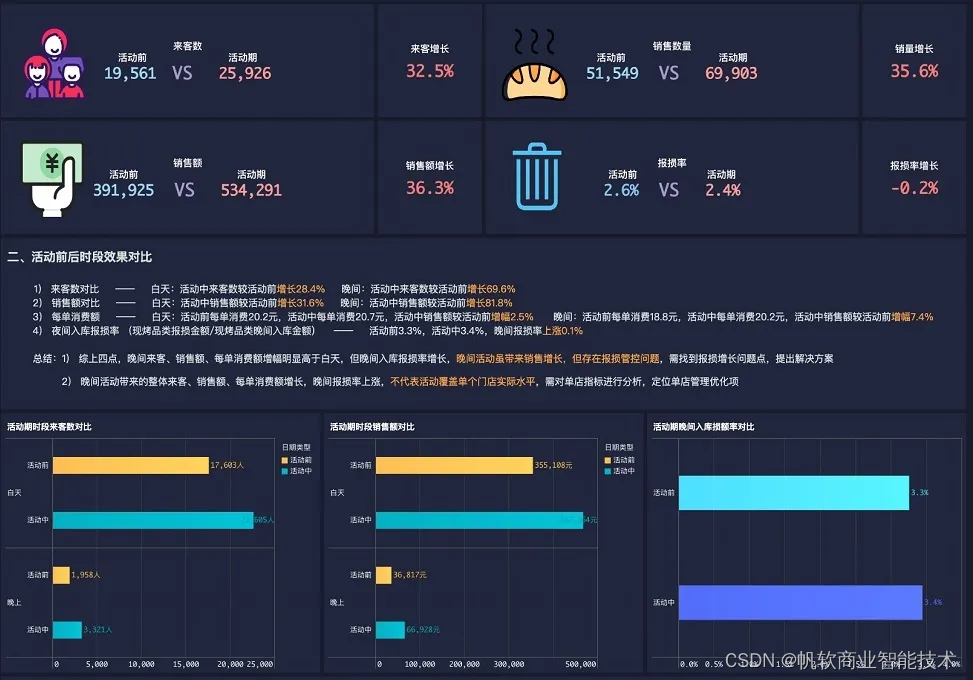Click chart title 活动期时段销售额对比
This screenshot has width=973, height=680.
pos(372,427)
